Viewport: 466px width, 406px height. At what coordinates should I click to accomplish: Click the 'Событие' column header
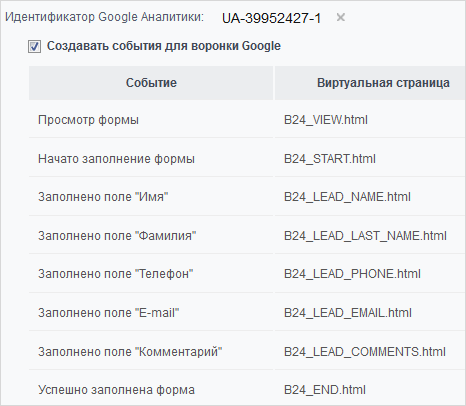151,83
